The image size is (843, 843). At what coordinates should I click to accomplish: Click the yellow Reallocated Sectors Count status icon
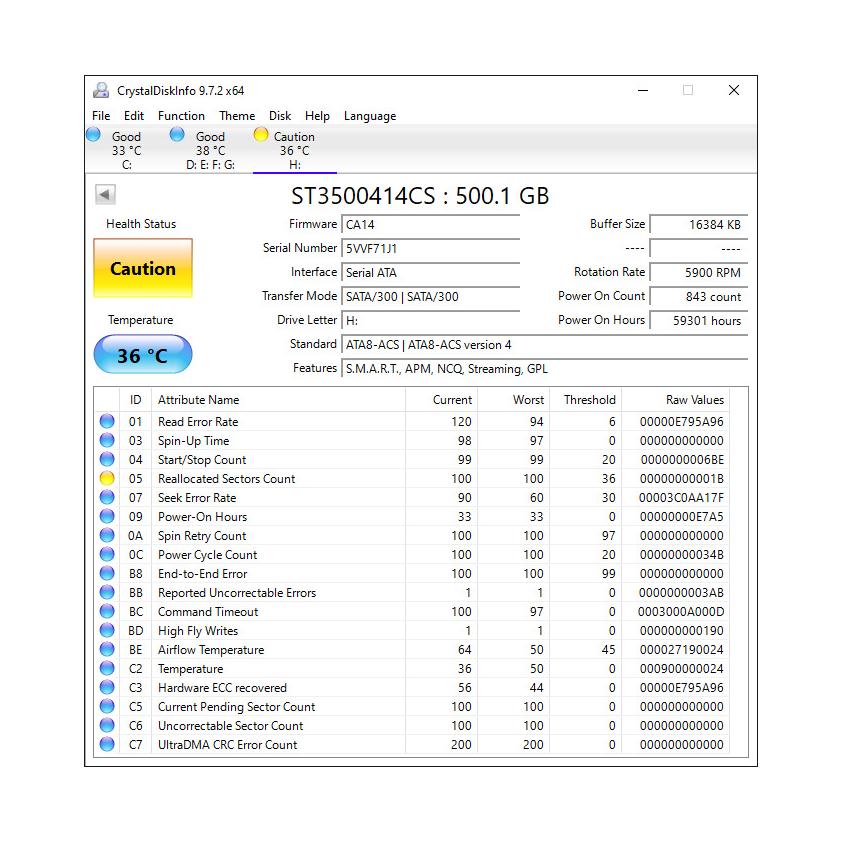(x=107, y=479)
